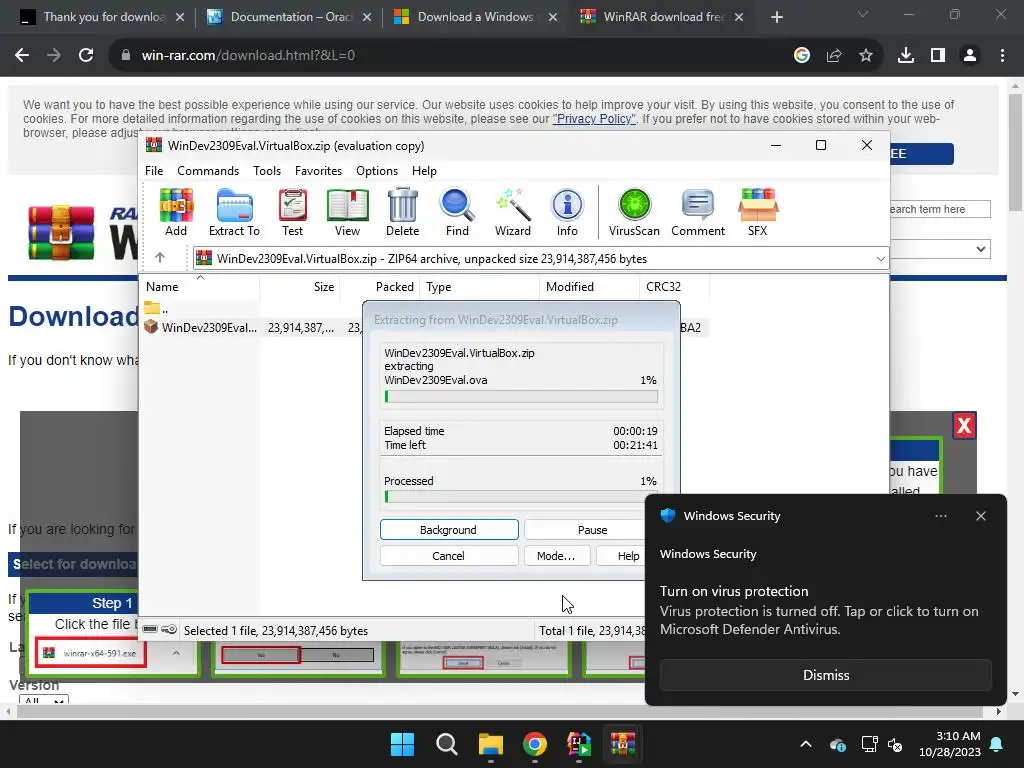Click the Help button in extraction dialog
The height and width of the screenshot is (768, 1024).
621,556
